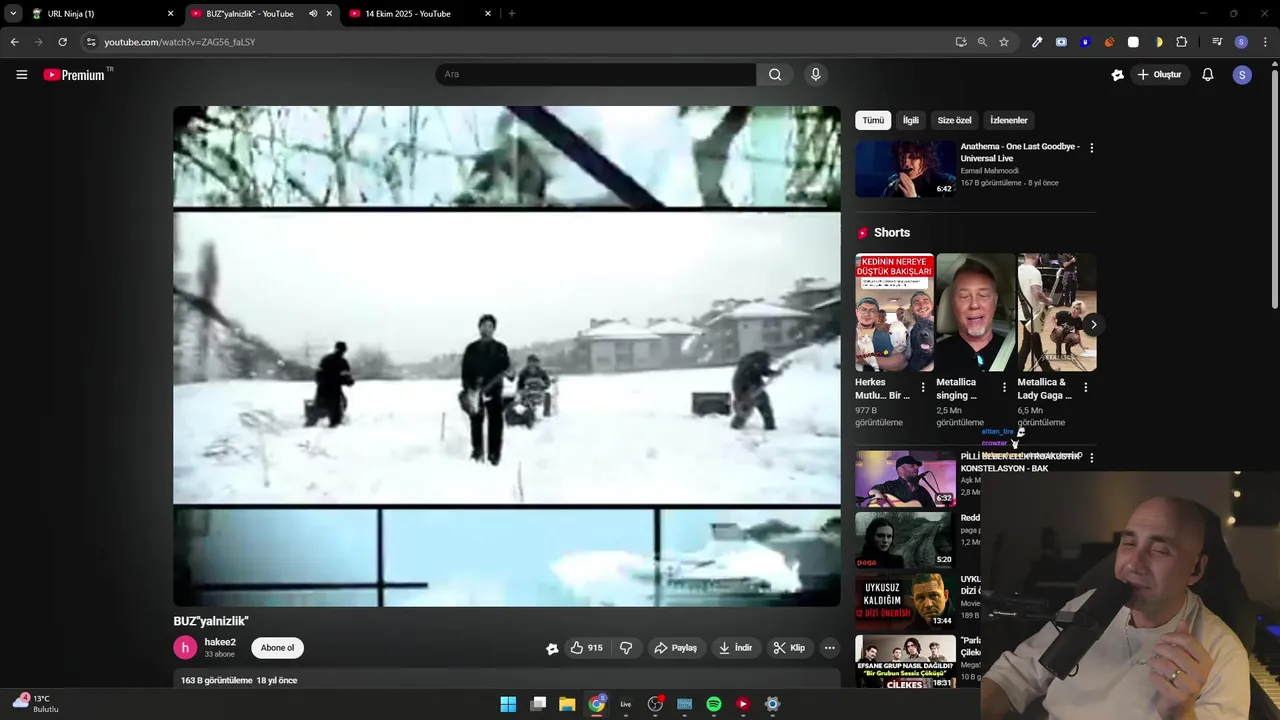
Task: View site information for youtube.com
Action: coord(91,42)
